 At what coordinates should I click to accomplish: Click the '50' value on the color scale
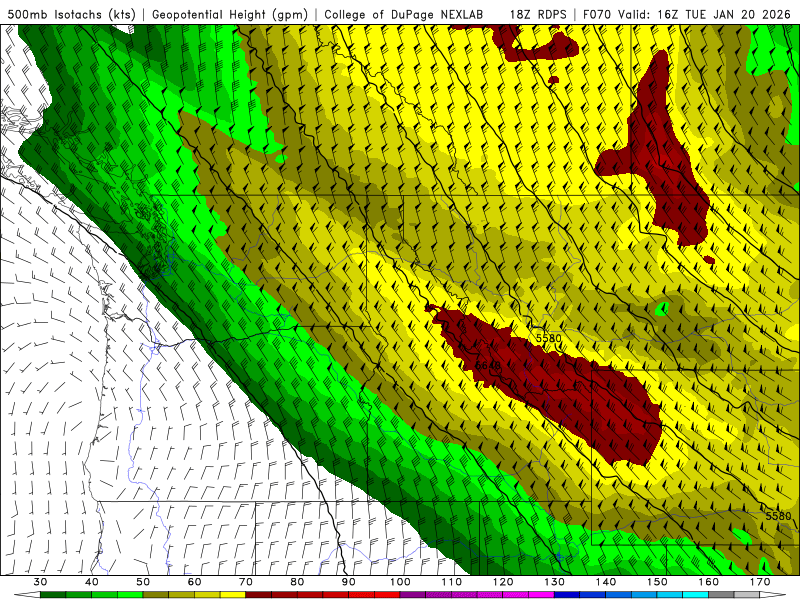point(143,582)
